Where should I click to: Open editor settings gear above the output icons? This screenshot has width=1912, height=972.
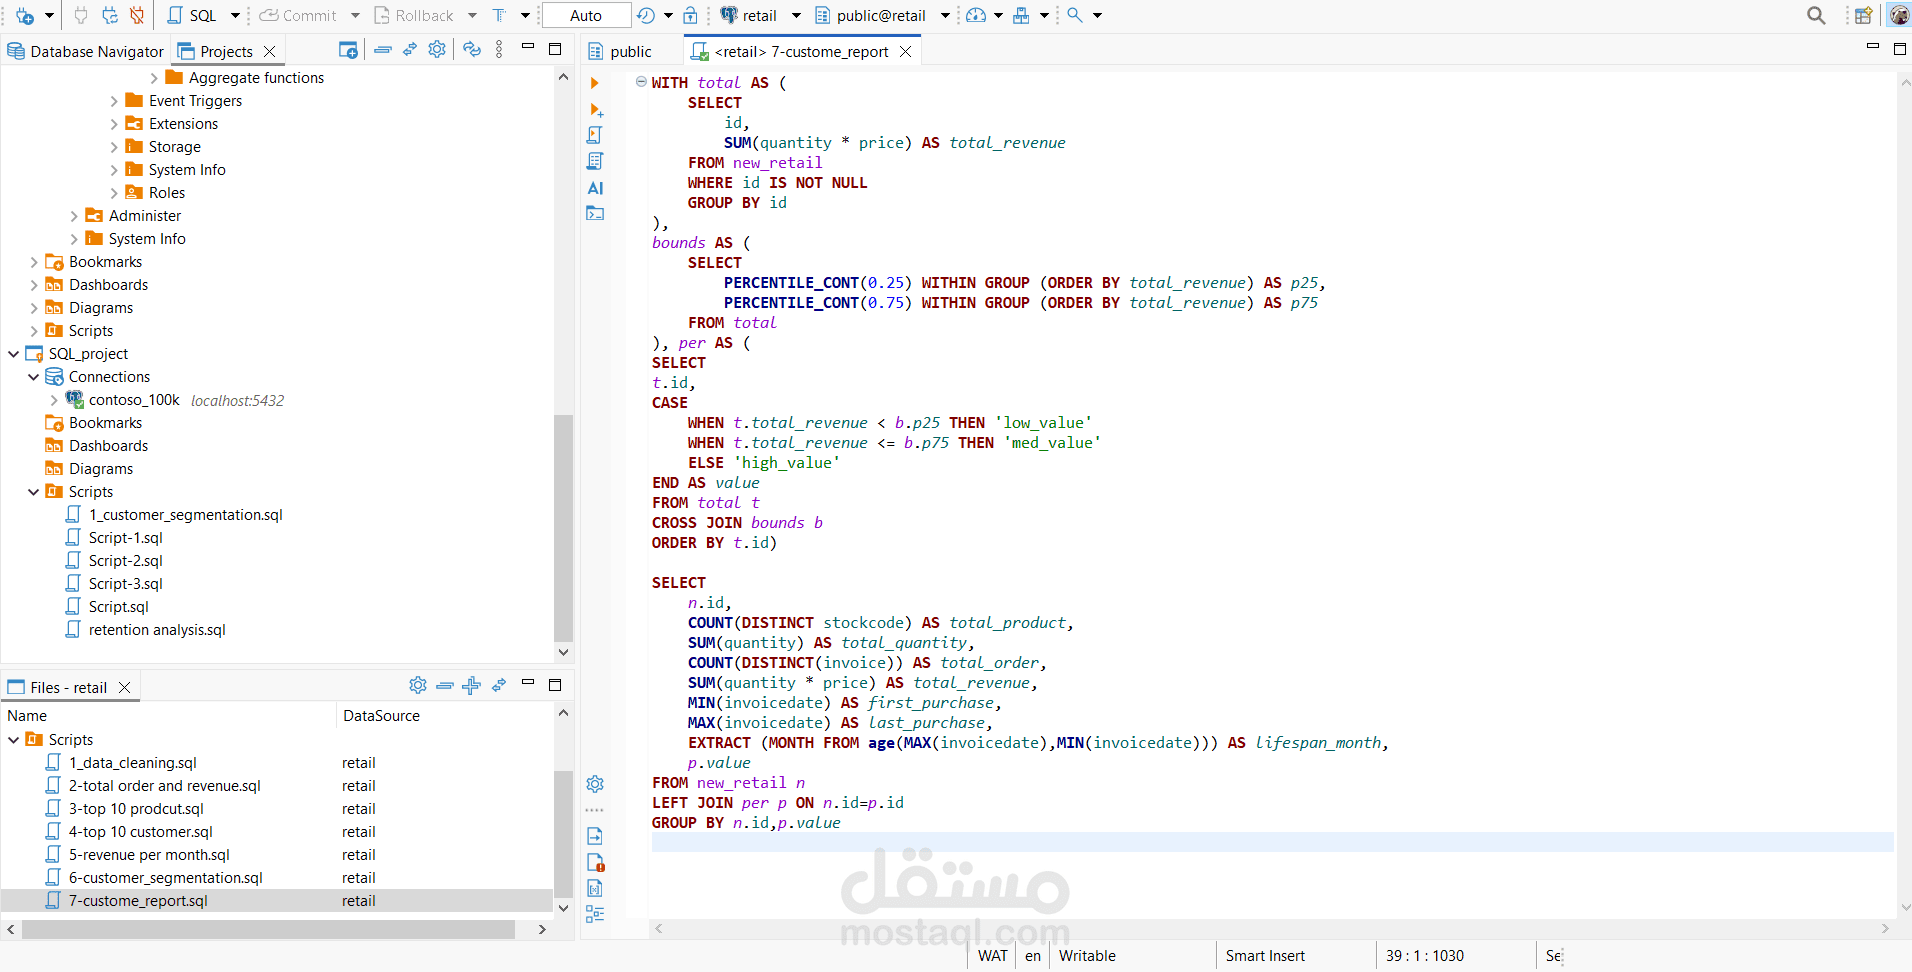[595, 784]
